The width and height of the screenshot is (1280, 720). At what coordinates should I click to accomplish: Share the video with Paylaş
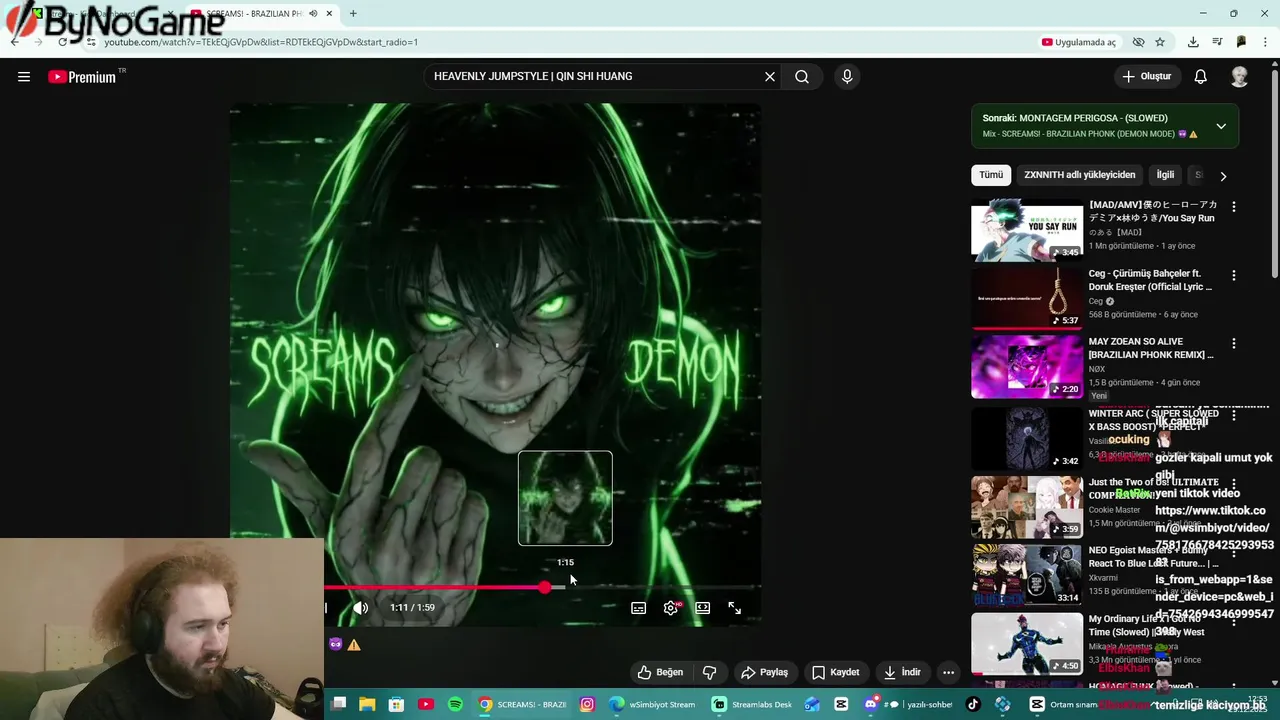[x=764, y=672]
